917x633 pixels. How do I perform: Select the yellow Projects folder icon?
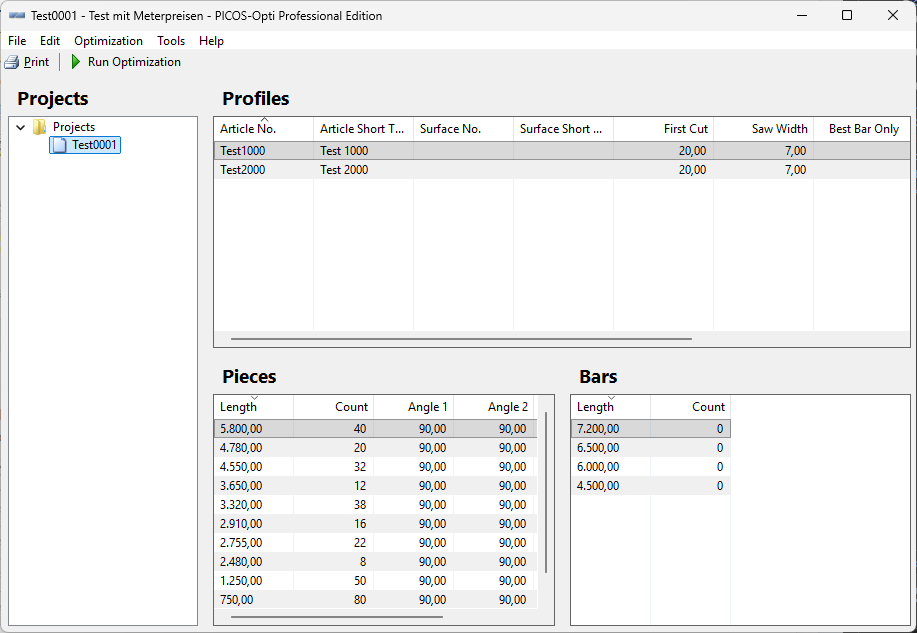[40, 127]
